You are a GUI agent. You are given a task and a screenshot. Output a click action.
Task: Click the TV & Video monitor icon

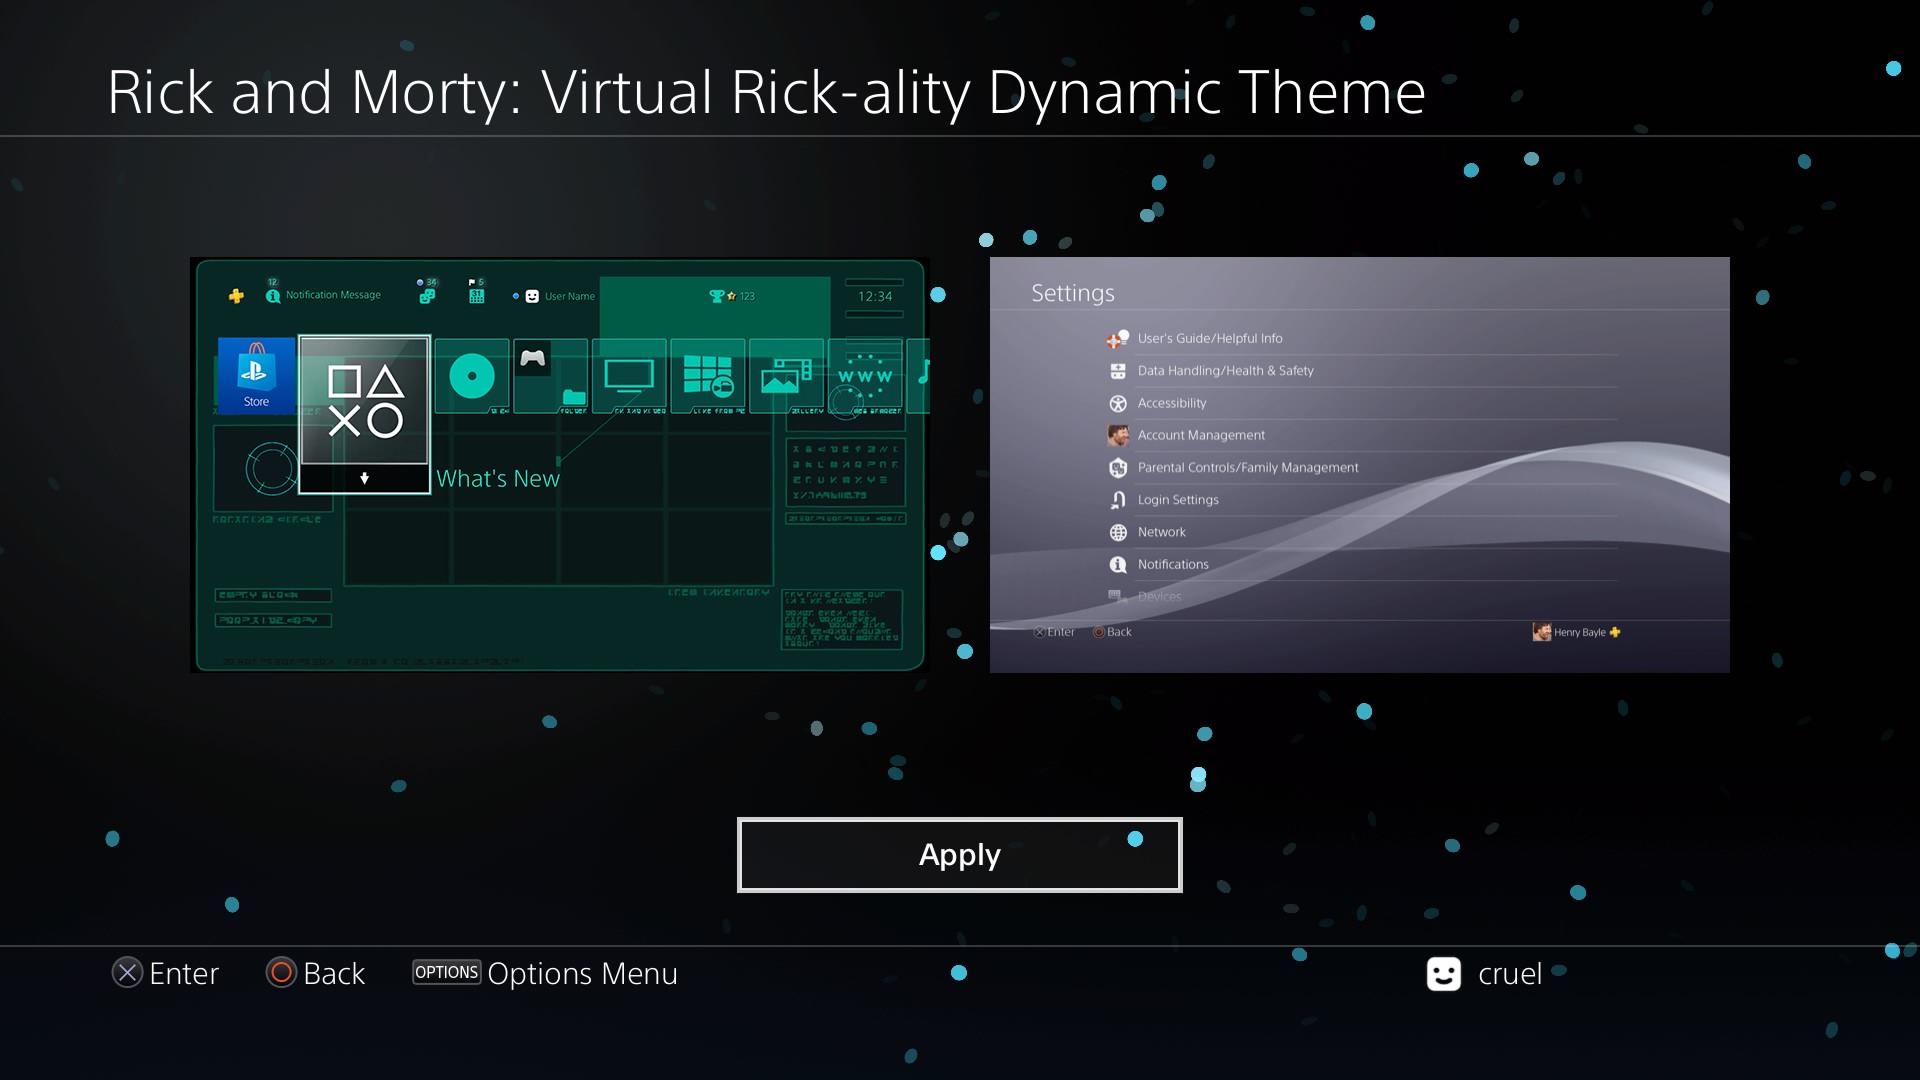click(x=629, y=376)
